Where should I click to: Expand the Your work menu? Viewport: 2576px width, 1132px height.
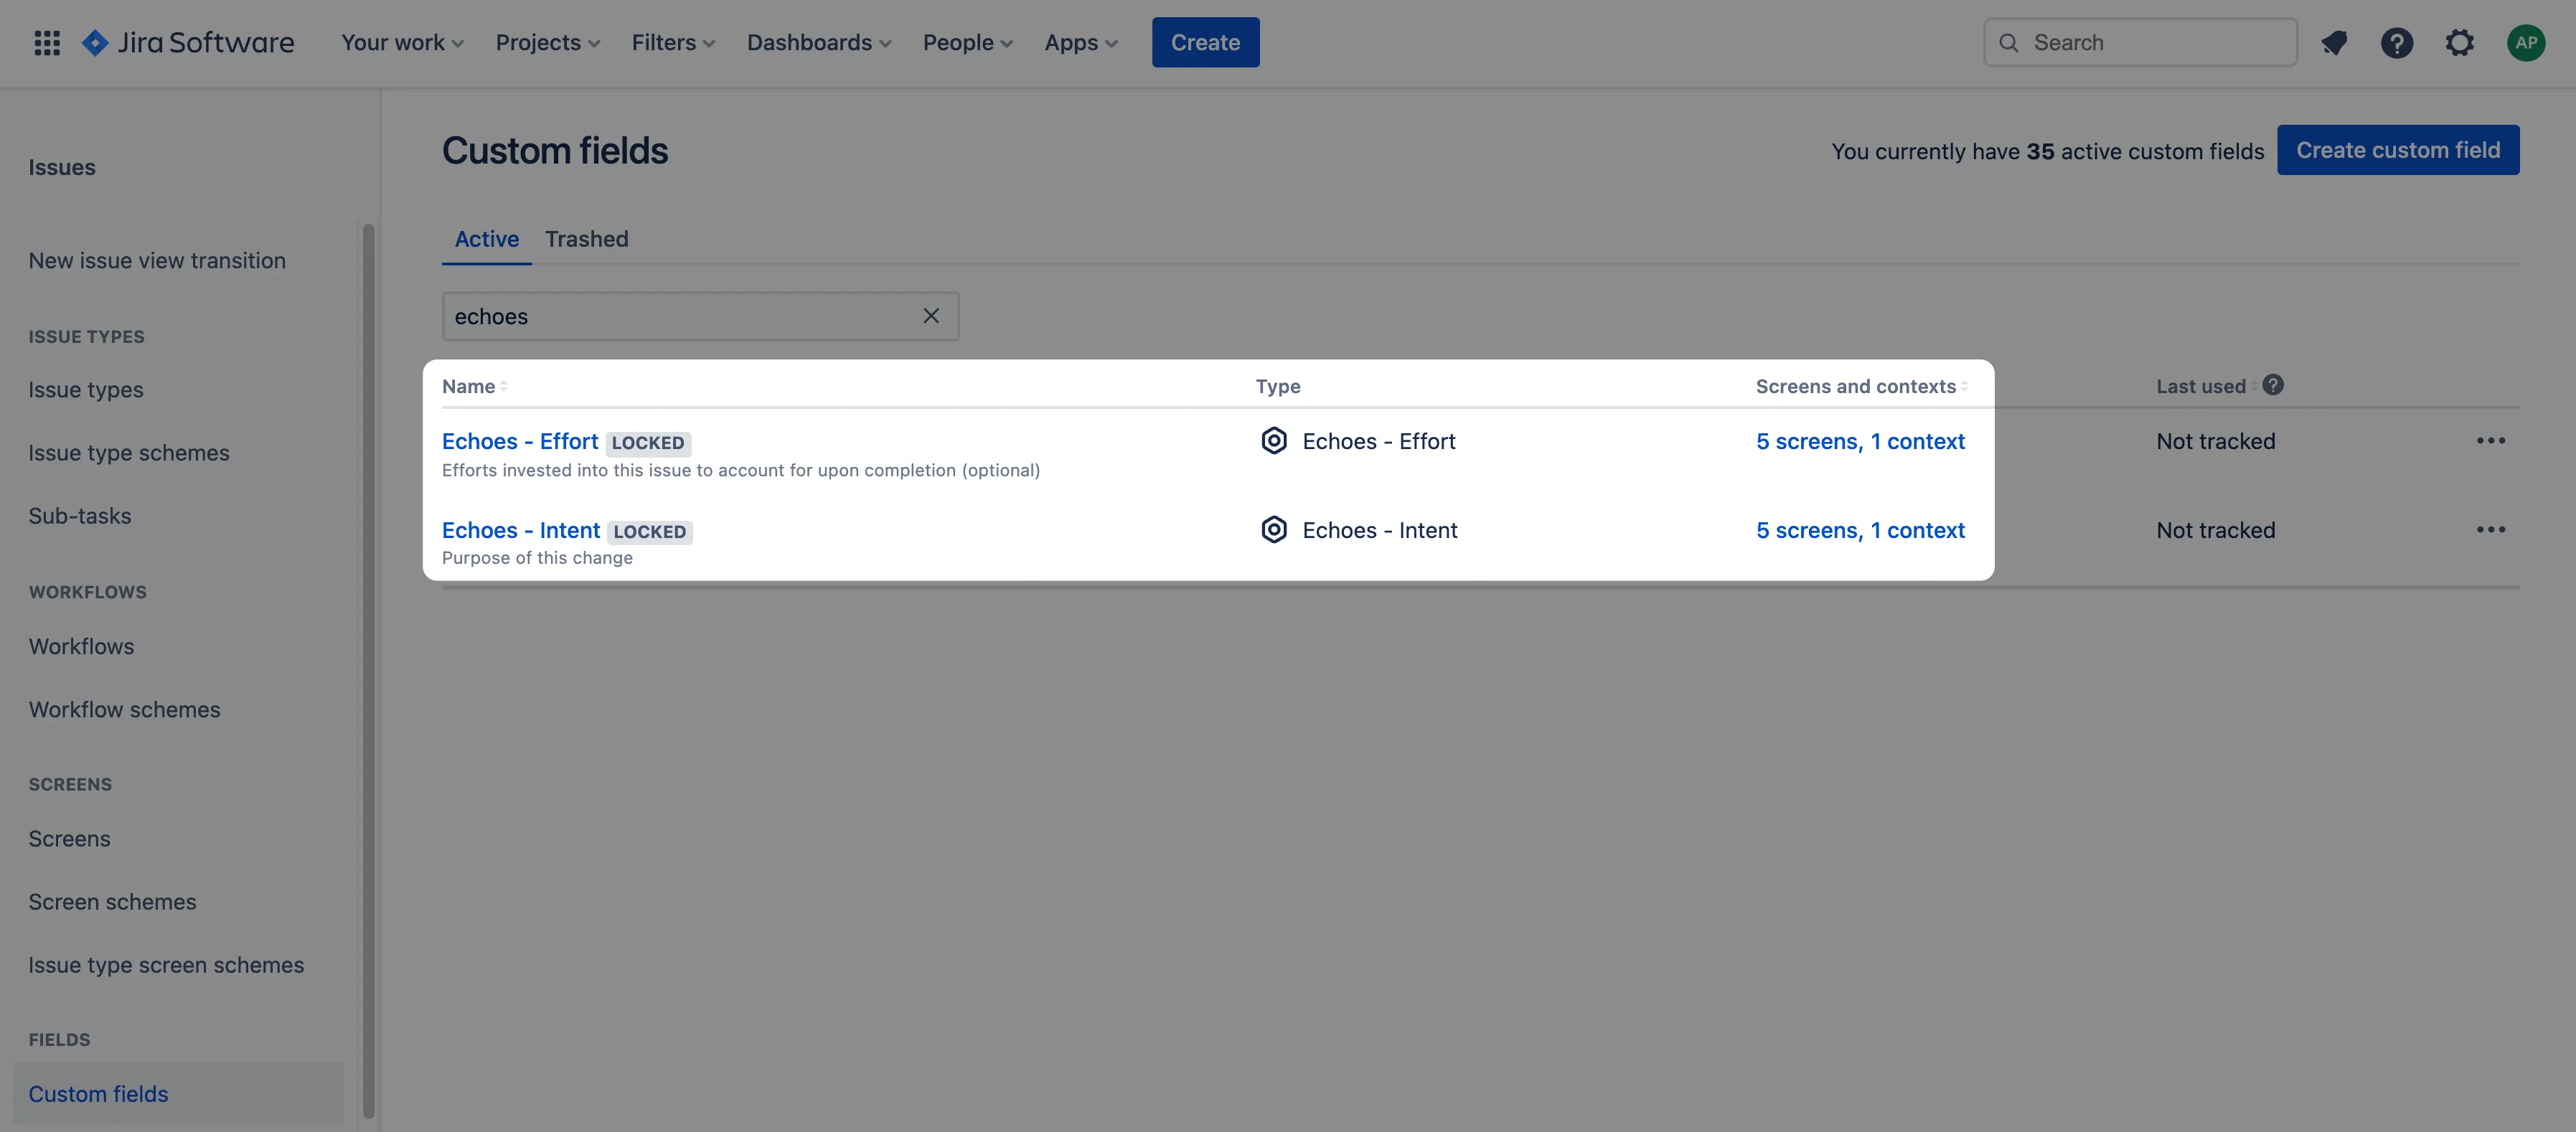402,42
